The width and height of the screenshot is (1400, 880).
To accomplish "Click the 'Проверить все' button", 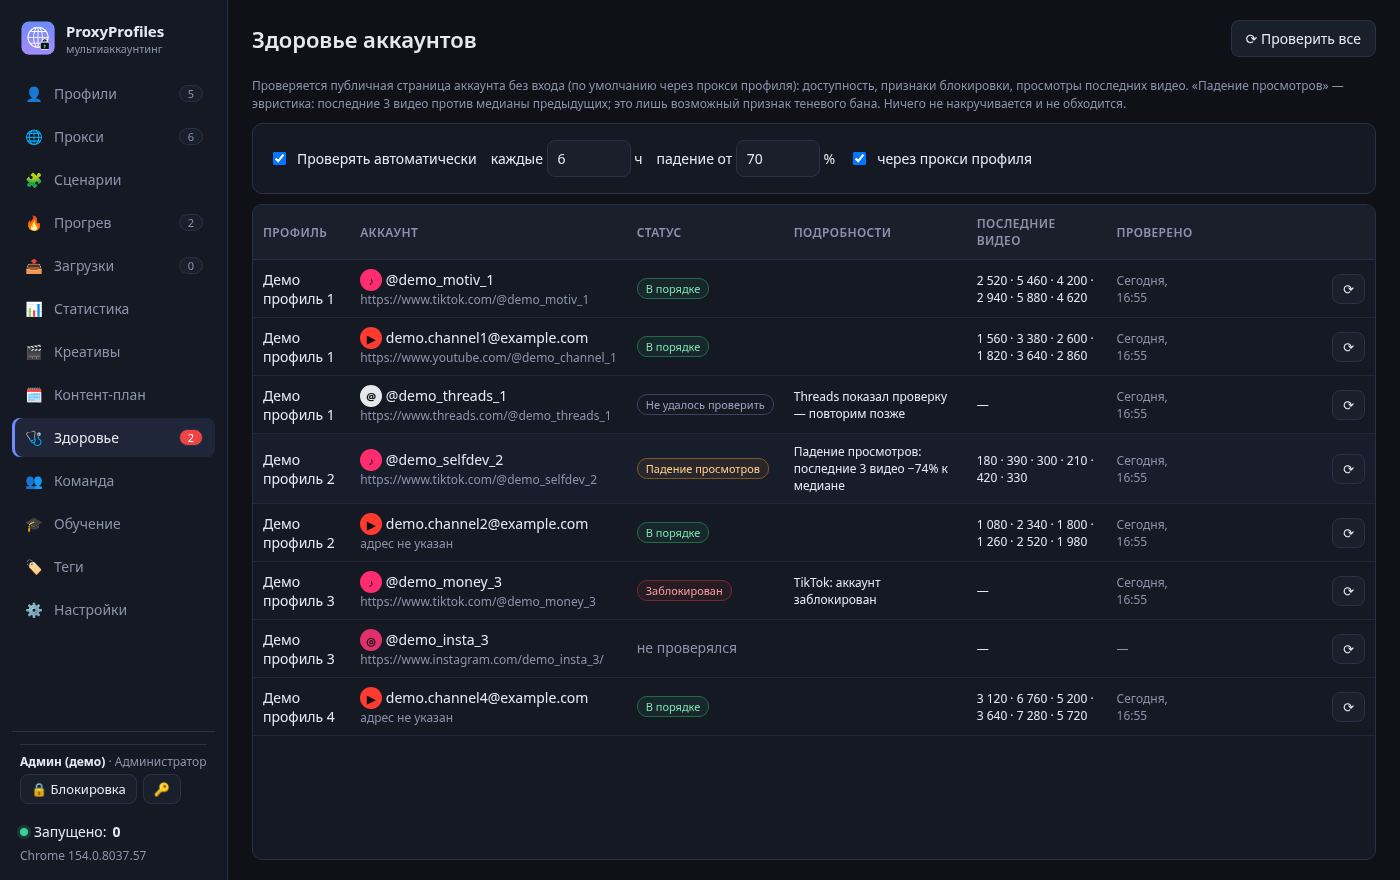I will (x=1303, y=39).
